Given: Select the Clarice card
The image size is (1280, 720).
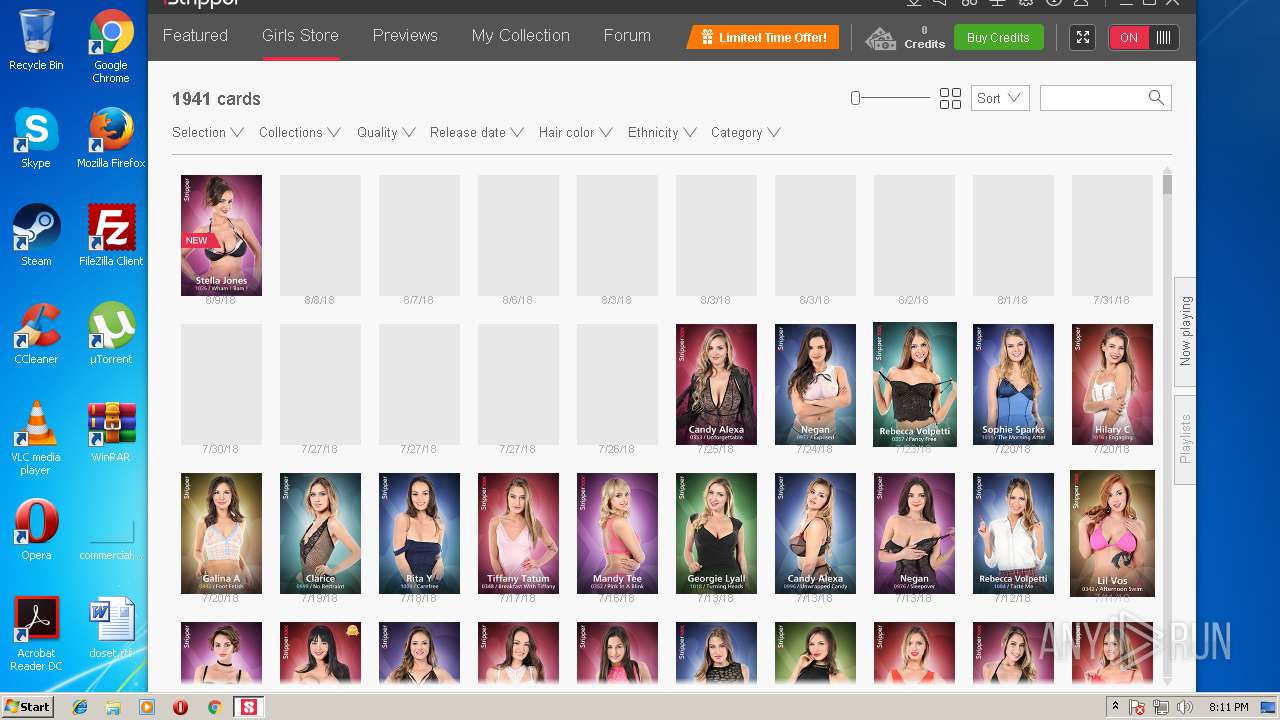Looking at the screenshot, I should pyautogui.click(x=320, y=533).
